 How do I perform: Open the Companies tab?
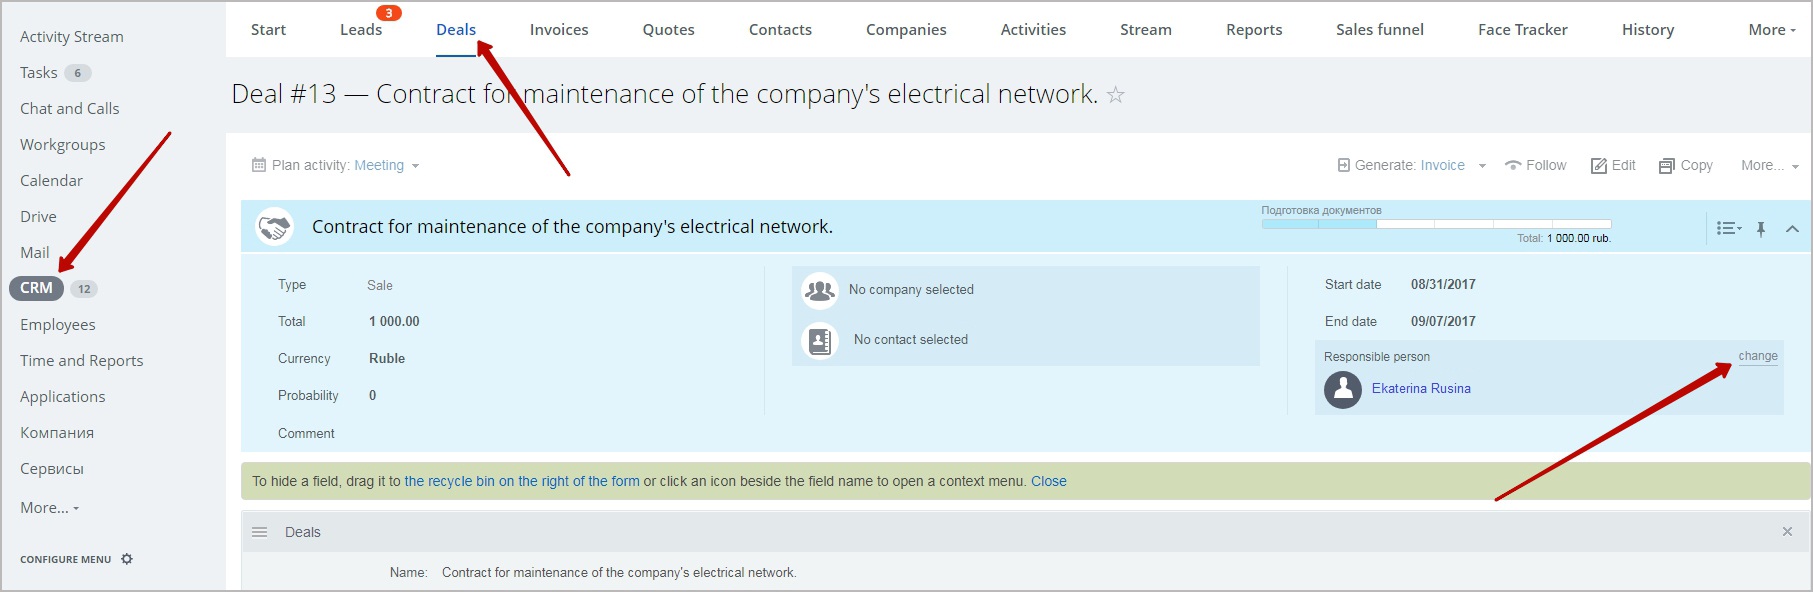pyautogui.click(x=906, y=30)
